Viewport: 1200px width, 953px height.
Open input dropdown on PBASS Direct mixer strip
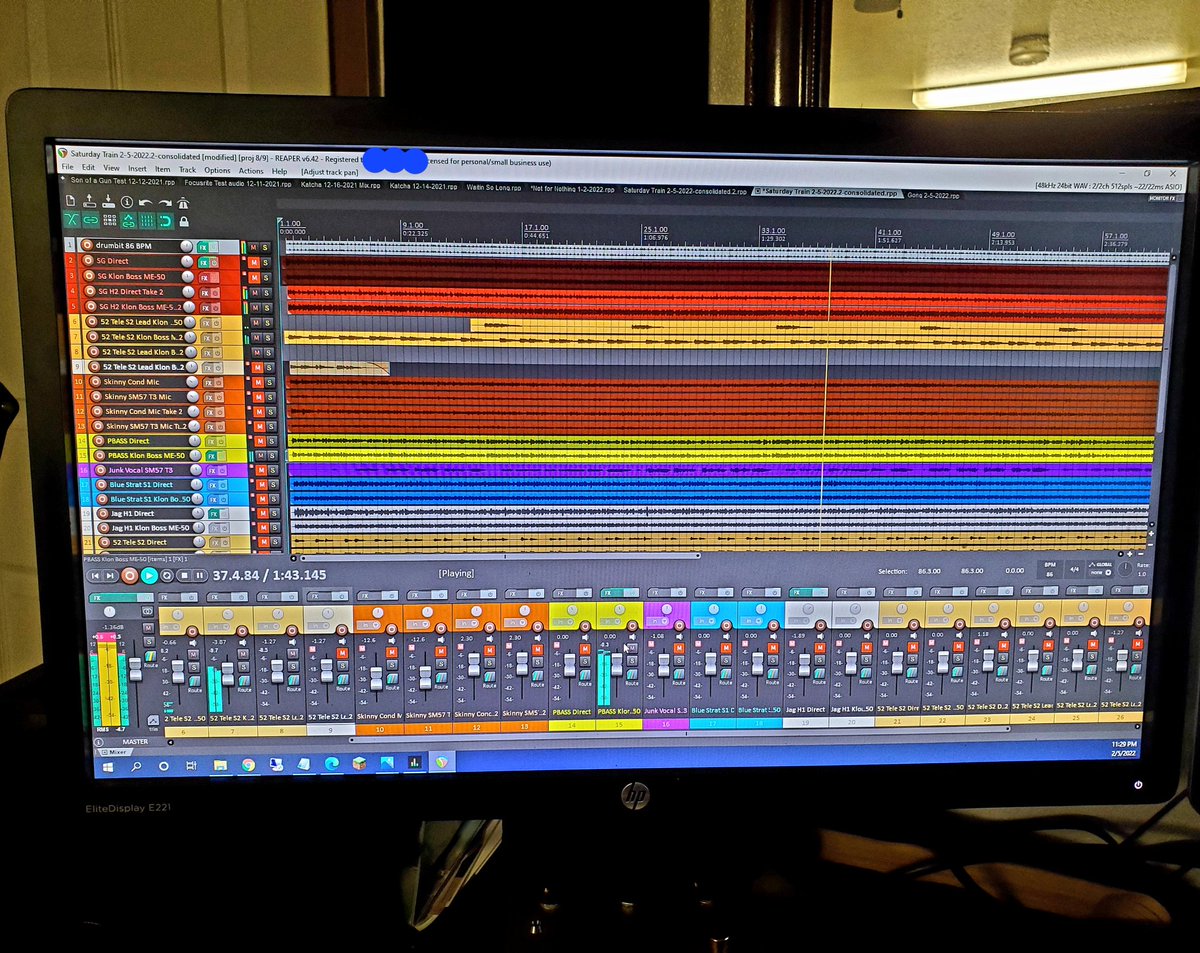coord(563,622)
